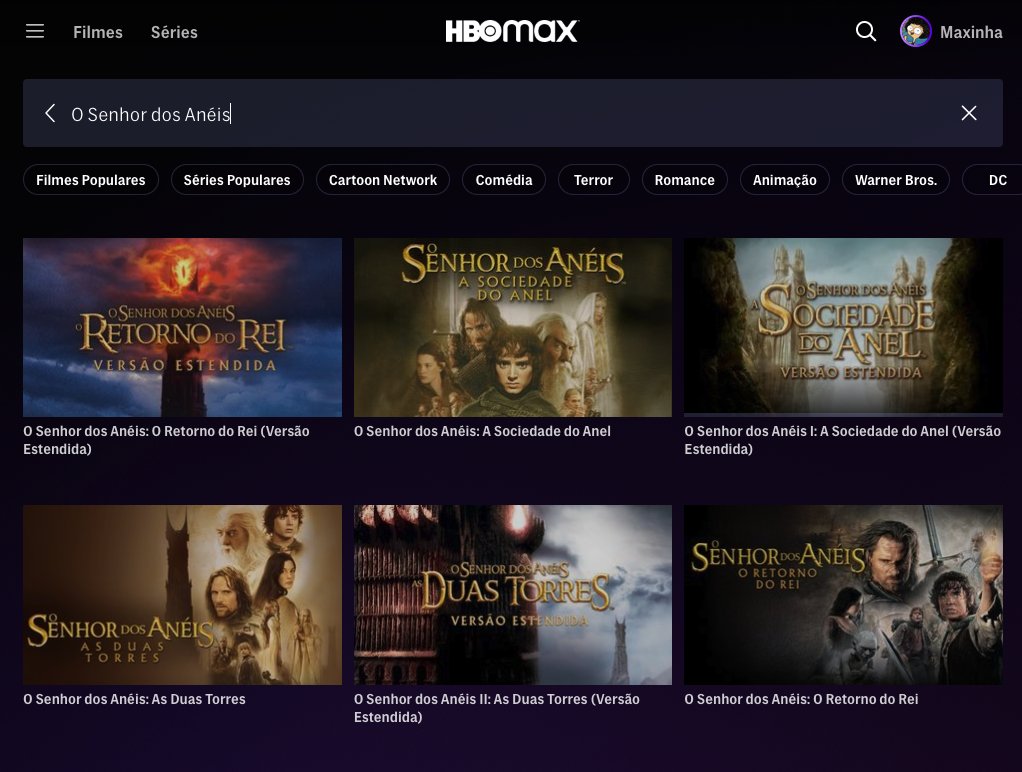Open the Maxinha profile avatar

pos(915,31)
